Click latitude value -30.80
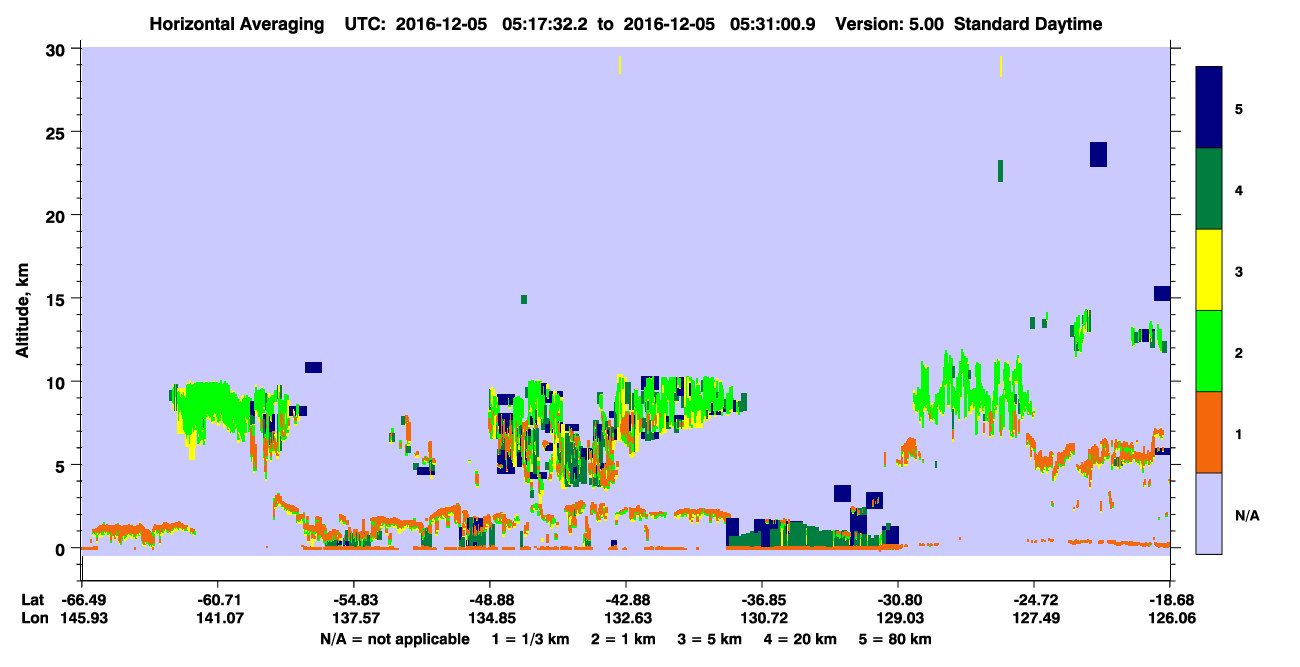 (x=898, y=600)
